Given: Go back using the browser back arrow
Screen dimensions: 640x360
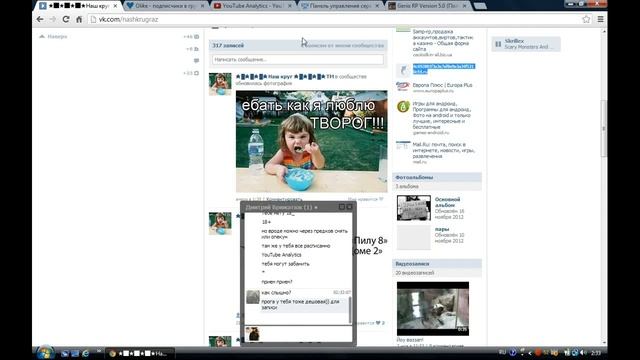Looking at the screenshot, I should [x=40, y=19].
